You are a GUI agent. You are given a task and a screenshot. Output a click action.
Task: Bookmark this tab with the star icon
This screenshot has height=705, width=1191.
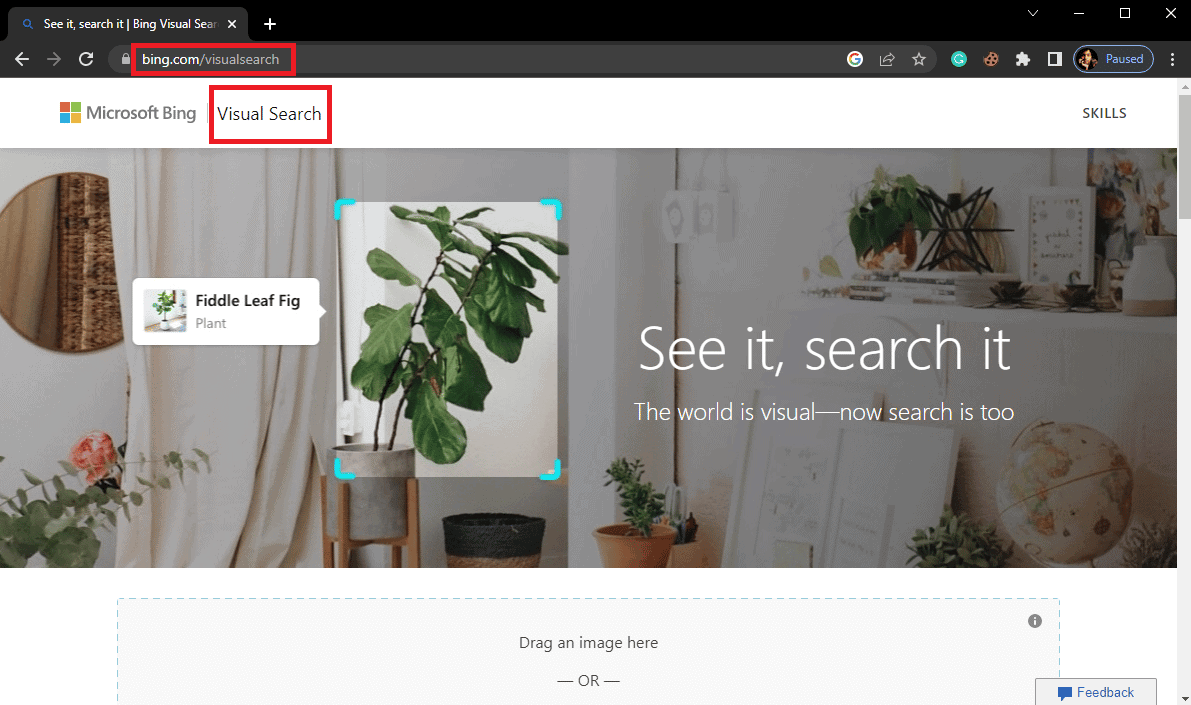tap(919, 59)
